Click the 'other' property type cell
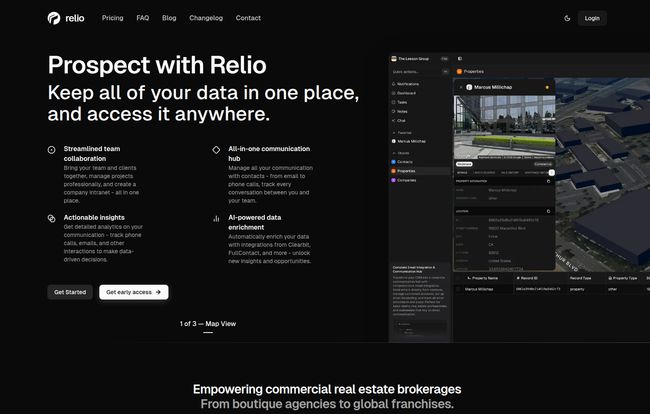 [612, 289]
